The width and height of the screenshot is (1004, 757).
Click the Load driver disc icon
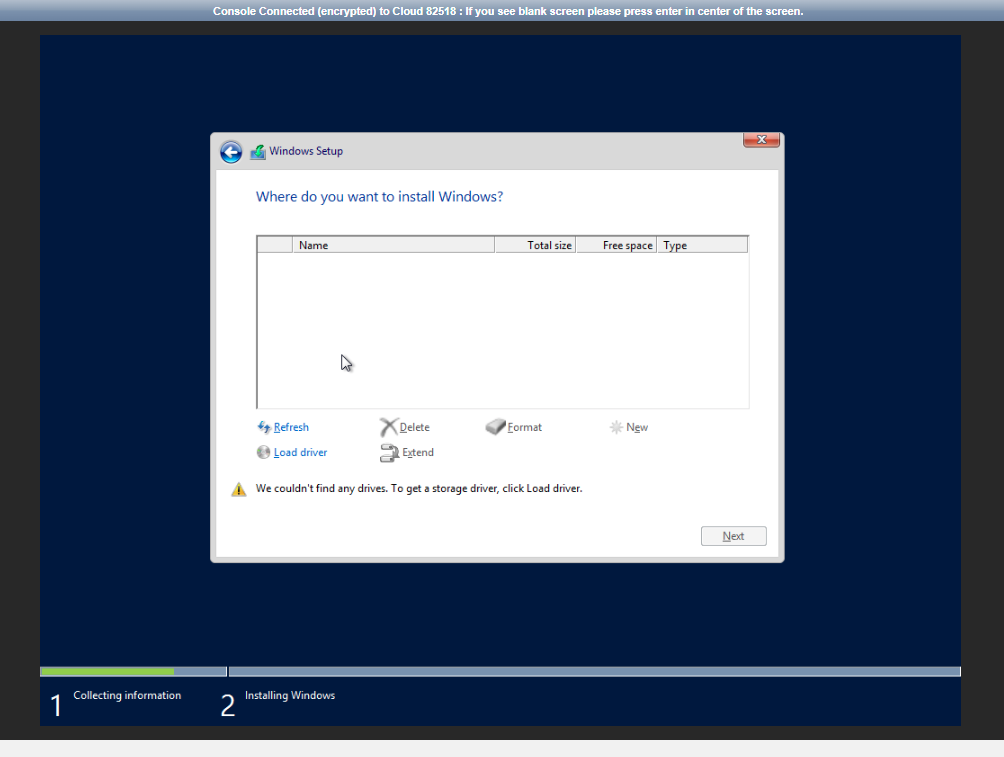263,452
